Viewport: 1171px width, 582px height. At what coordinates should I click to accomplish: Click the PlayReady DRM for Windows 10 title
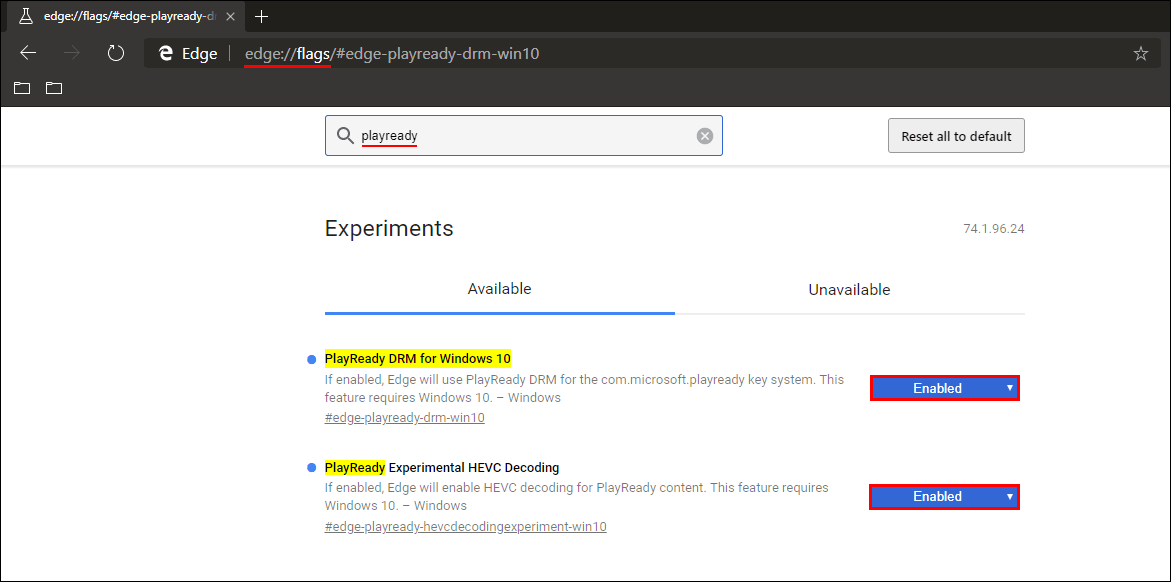pos(417,359)
